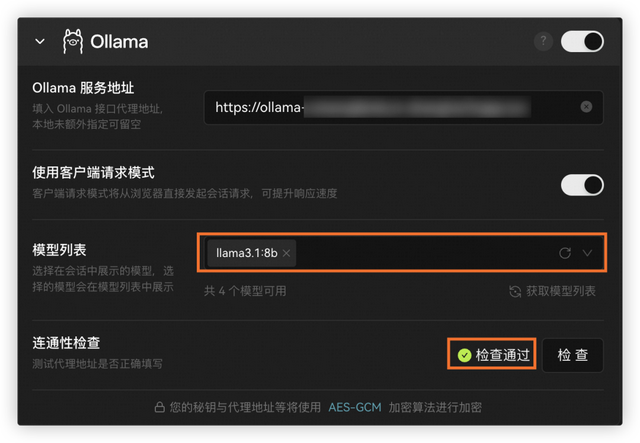Click the Ollama llama logo icon

73,41
